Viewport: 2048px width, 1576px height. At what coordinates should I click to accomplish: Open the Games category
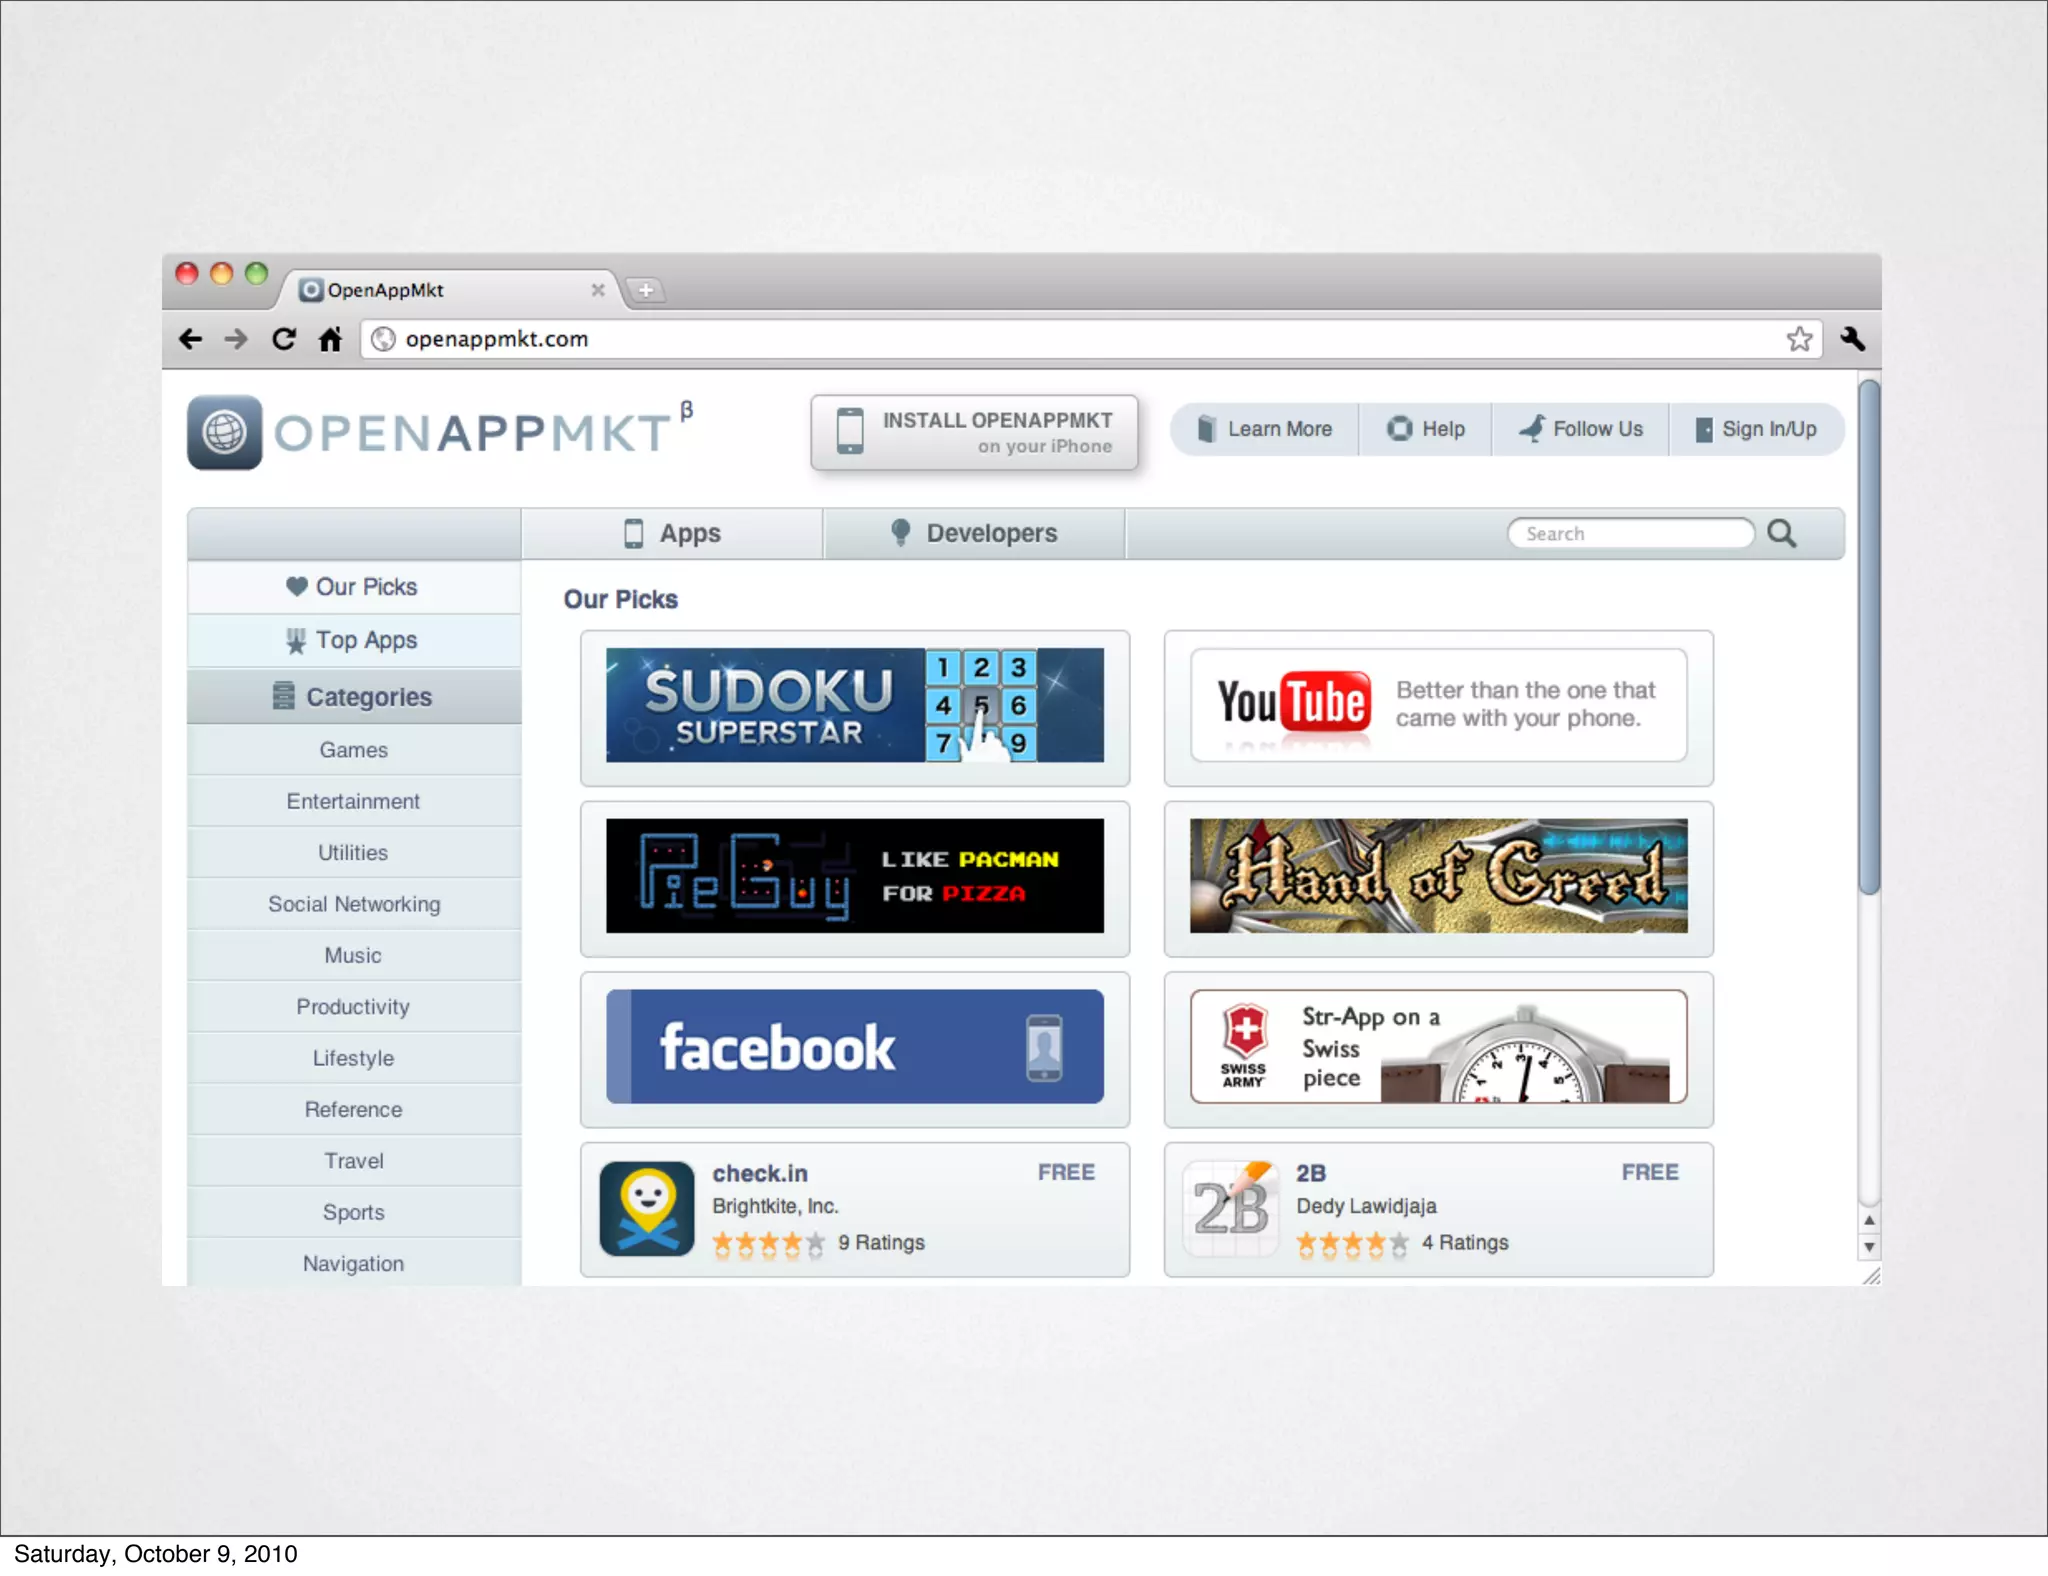click(353, 750)
